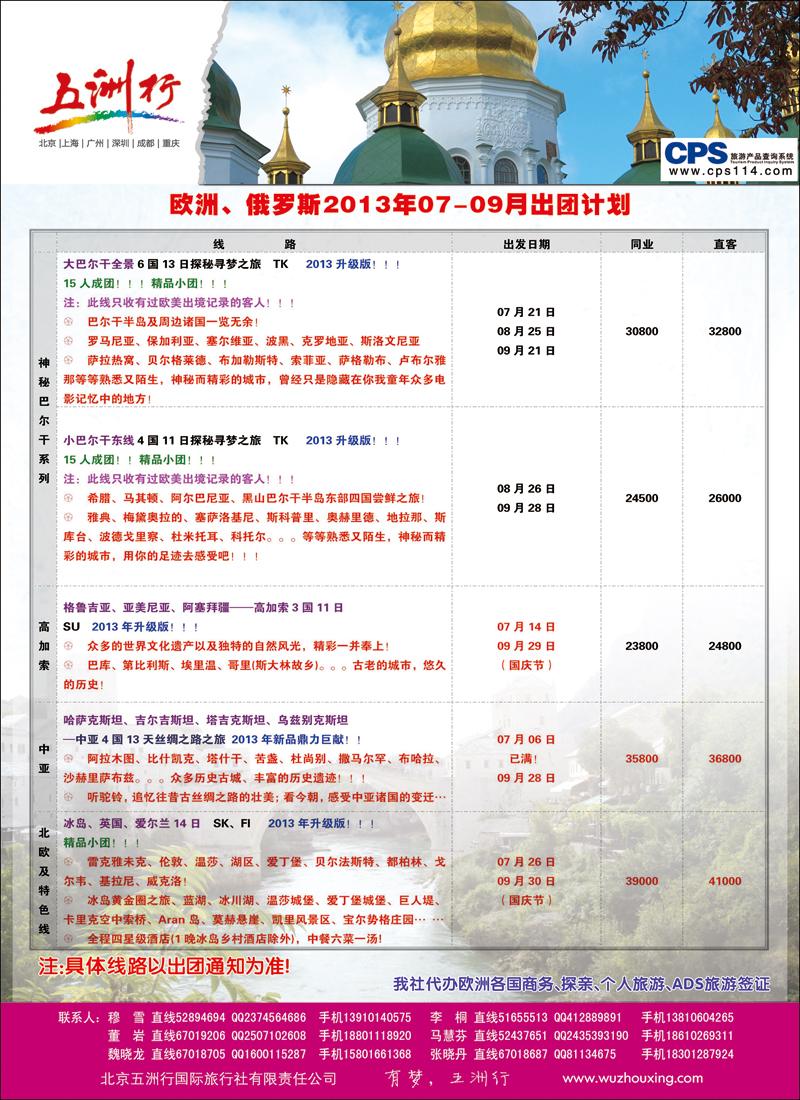Image resolution: width=800 pixels, height=1100 pixels.
Task: Click contact 马慧芬's 直线52437651
Action: point(511,1035)
